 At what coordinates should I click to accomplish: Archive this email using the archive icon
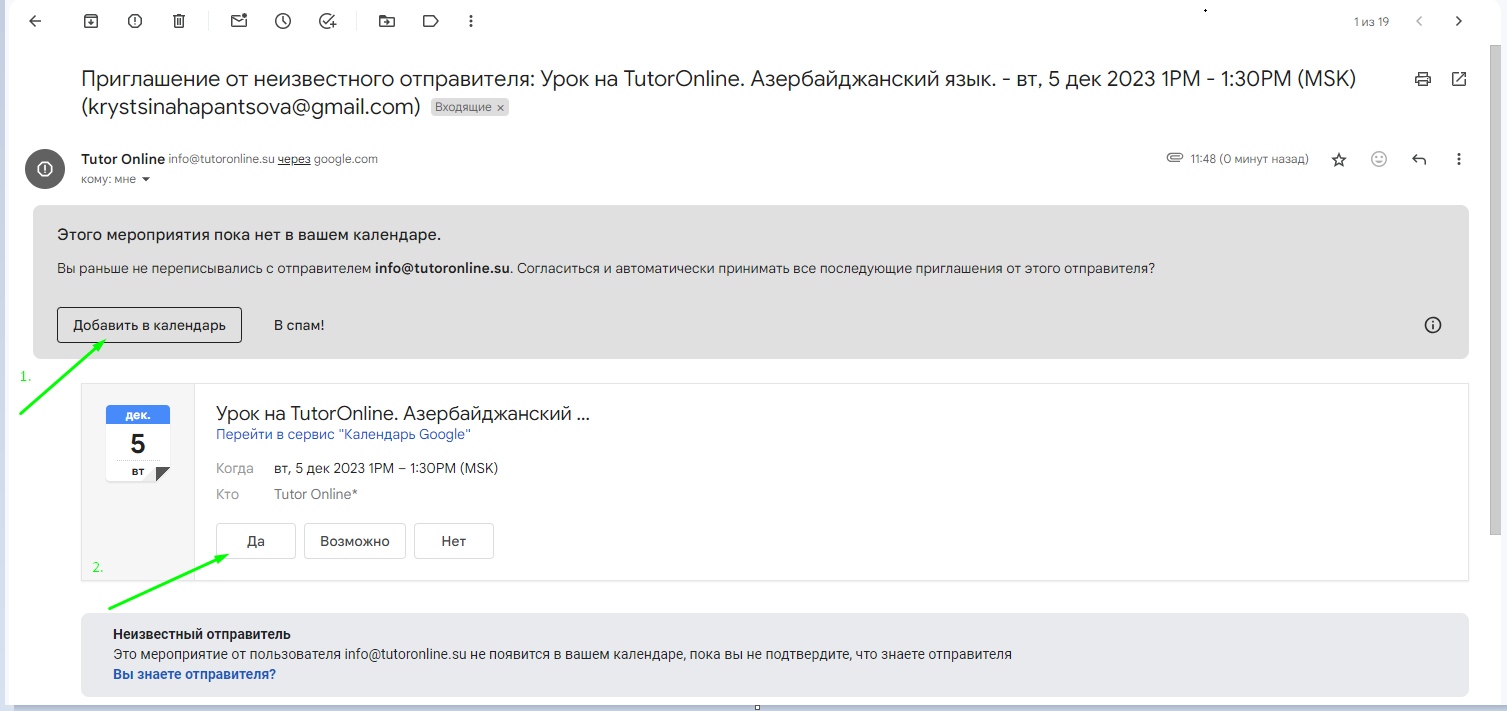pyautogui.click(x=91, y=21)
